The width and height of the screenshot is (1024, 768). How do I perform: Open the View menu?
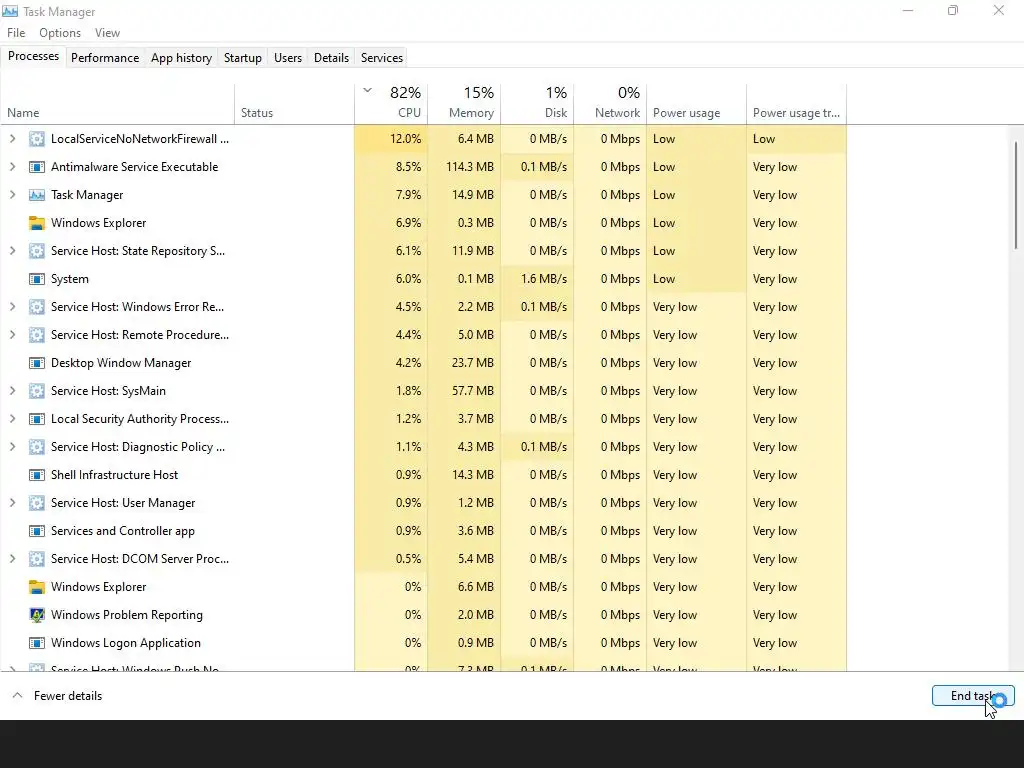pos(107,33)
